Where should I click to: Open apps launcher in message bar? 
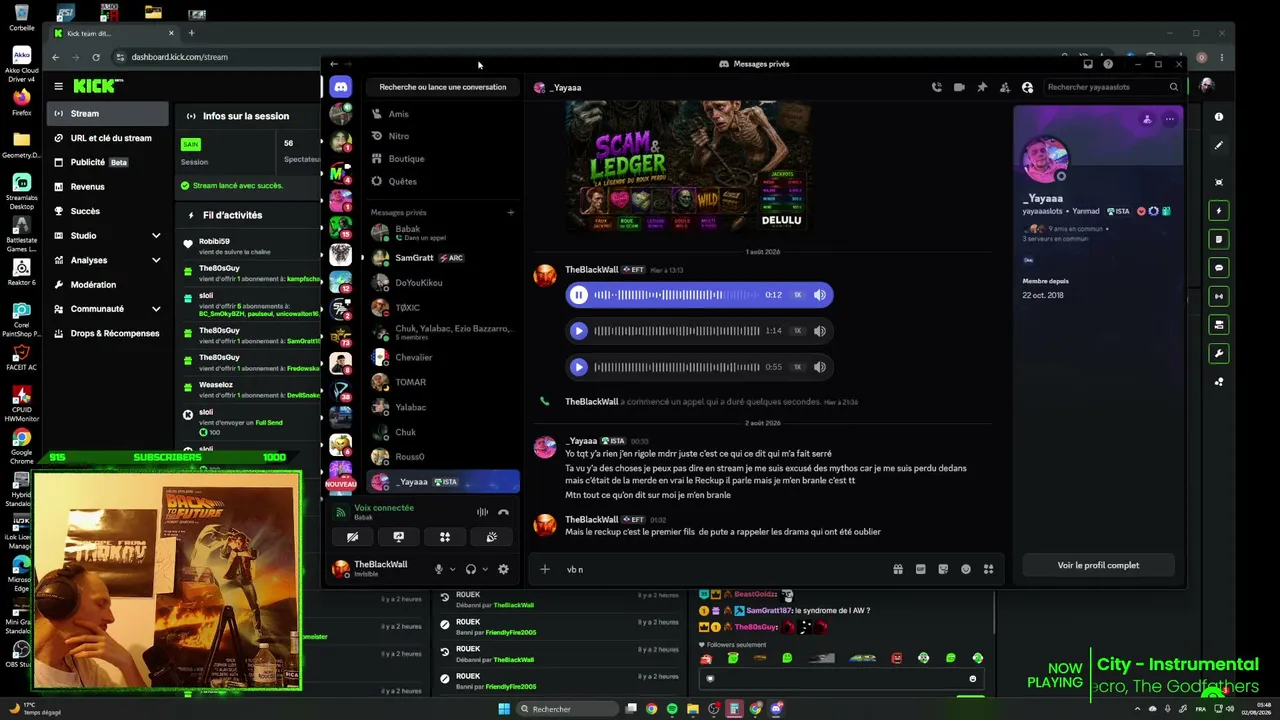click(989, 569)
